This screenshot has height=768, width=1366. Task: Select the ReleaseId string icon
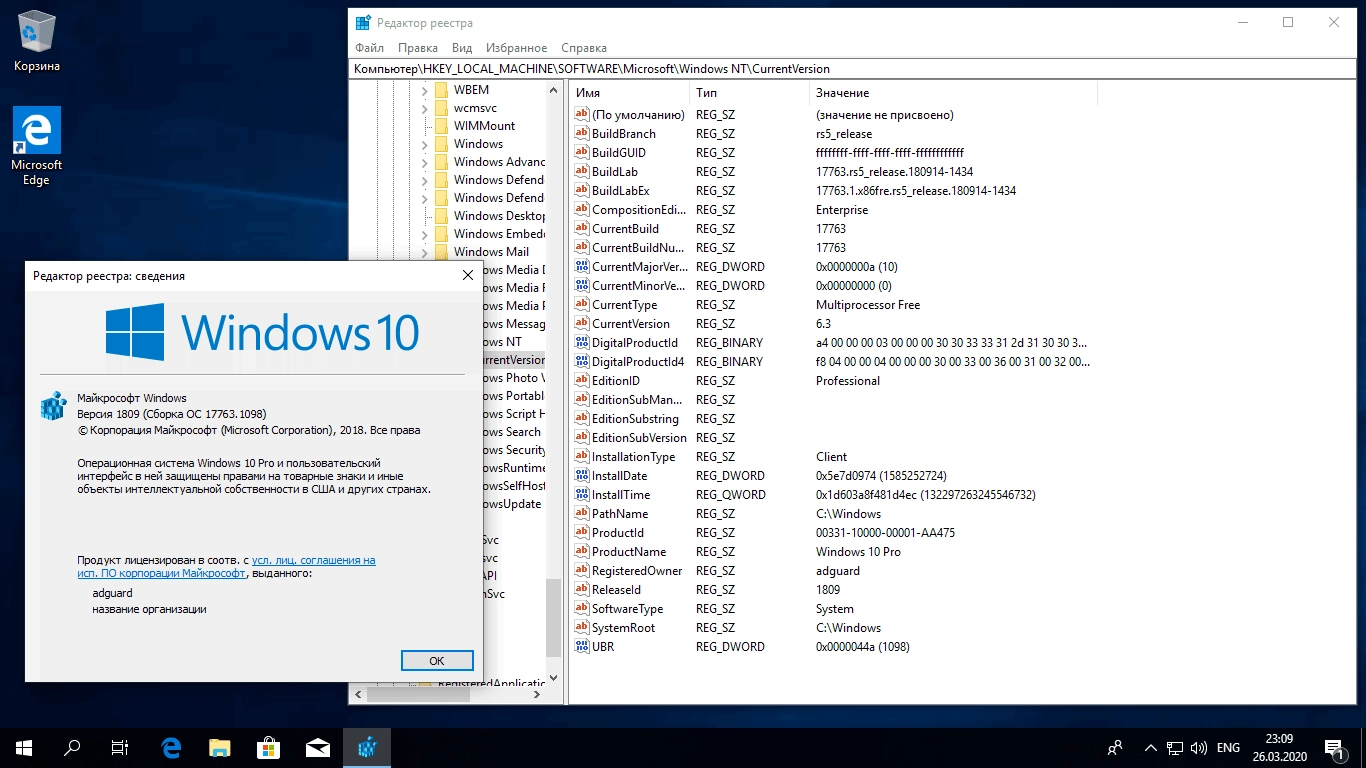point(582,590)
